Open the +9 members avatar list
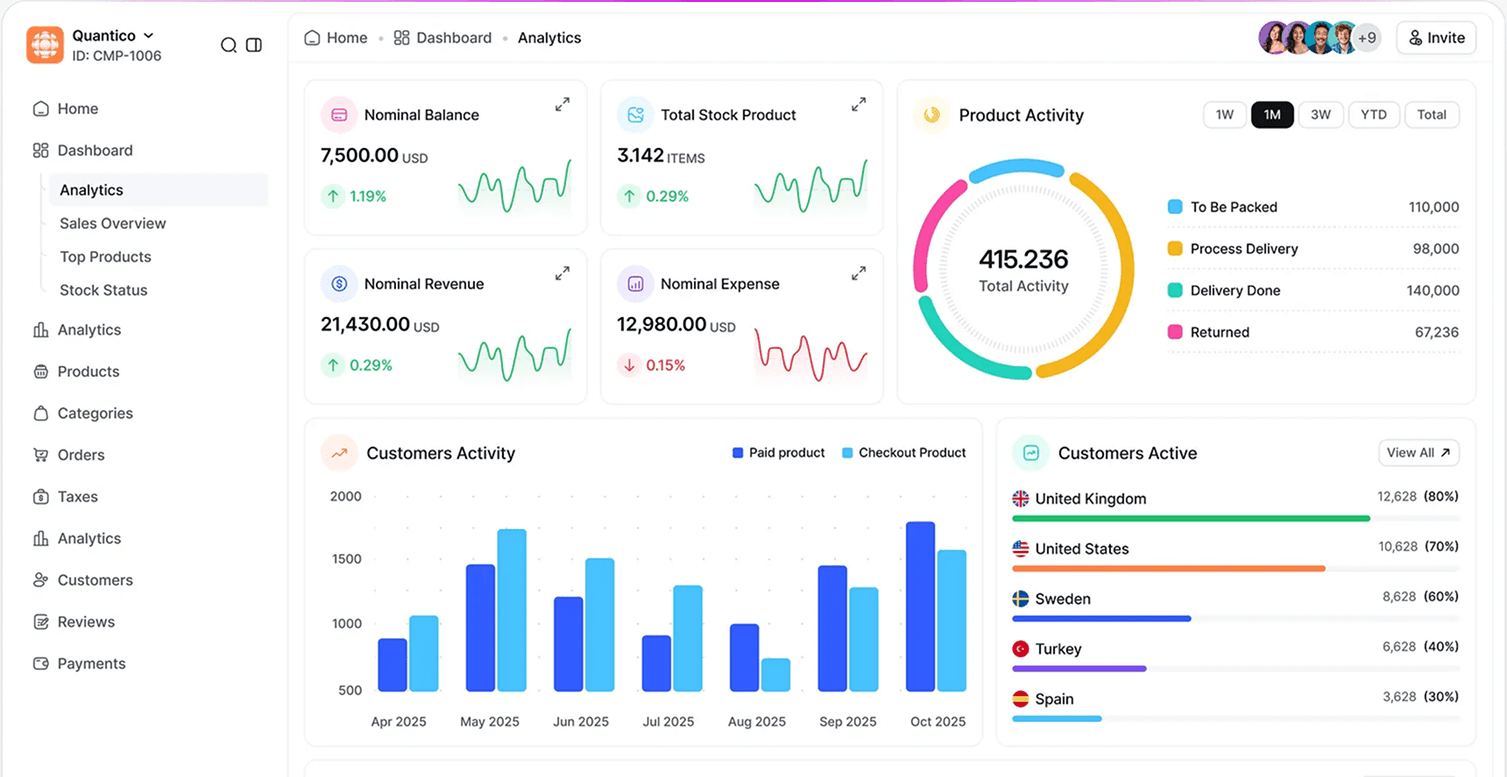 tap(1367, 38)
